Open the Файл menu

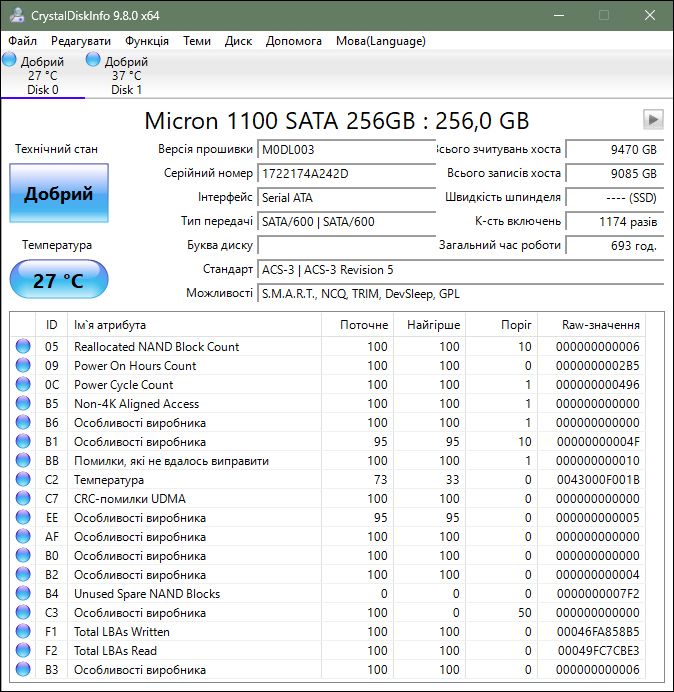click(x=23, y=41)
